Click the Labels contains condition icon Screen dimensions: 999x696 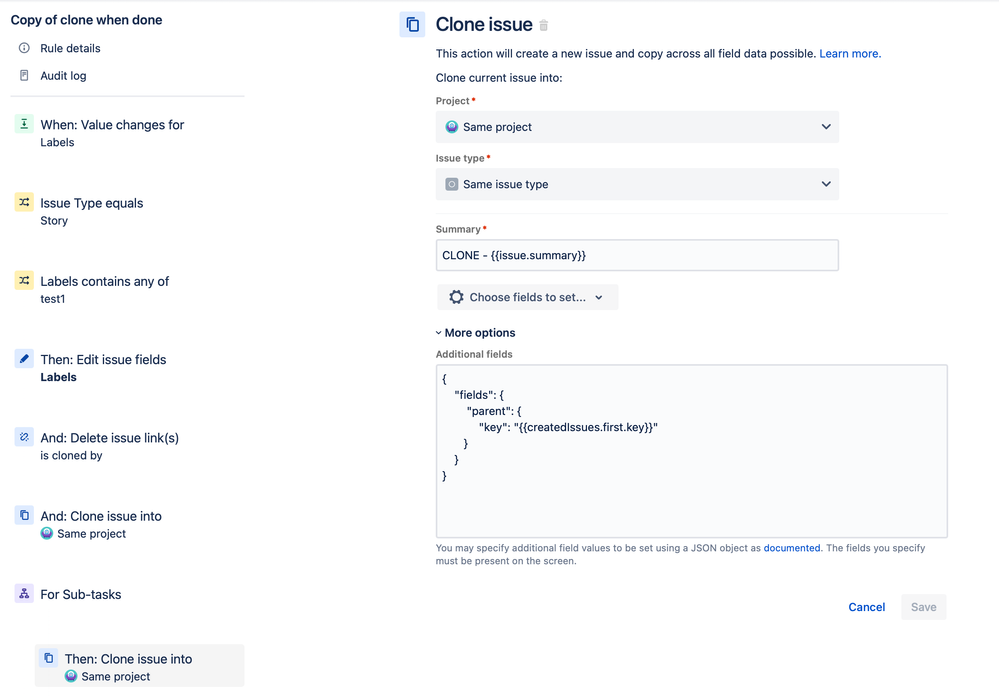24,280
